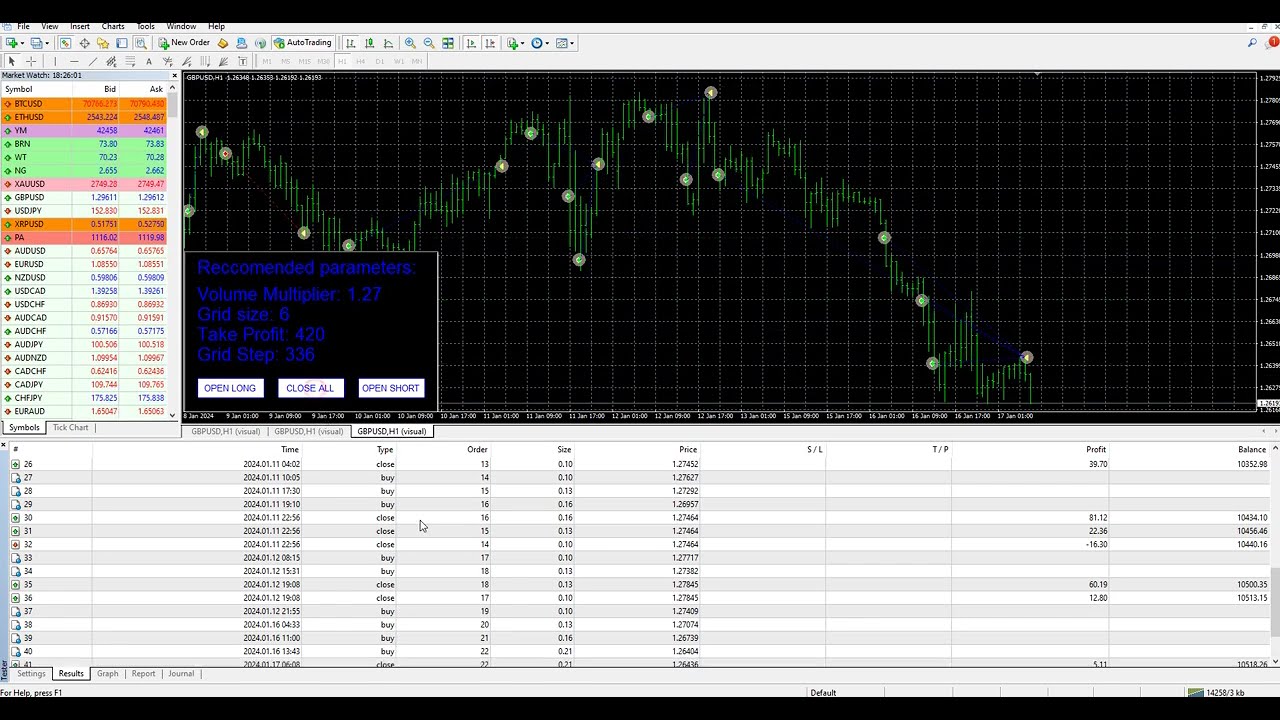Select the crosshair tool
The image size is (1280, 720).
[31, 61]
